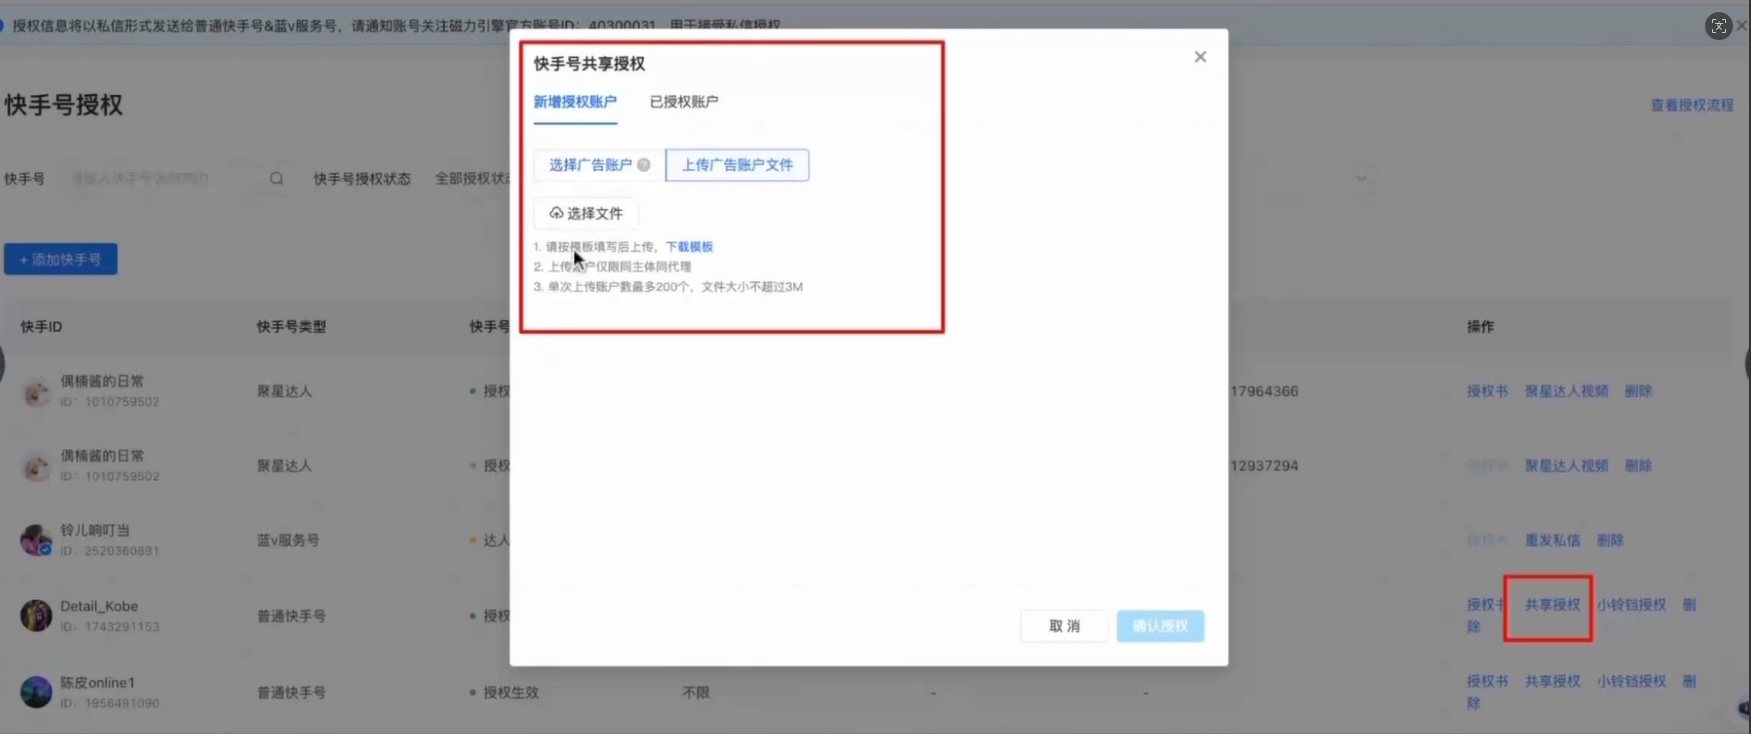
Task: Click 授权书 for Detail_Kobe
Action: tap(1487, 605)
